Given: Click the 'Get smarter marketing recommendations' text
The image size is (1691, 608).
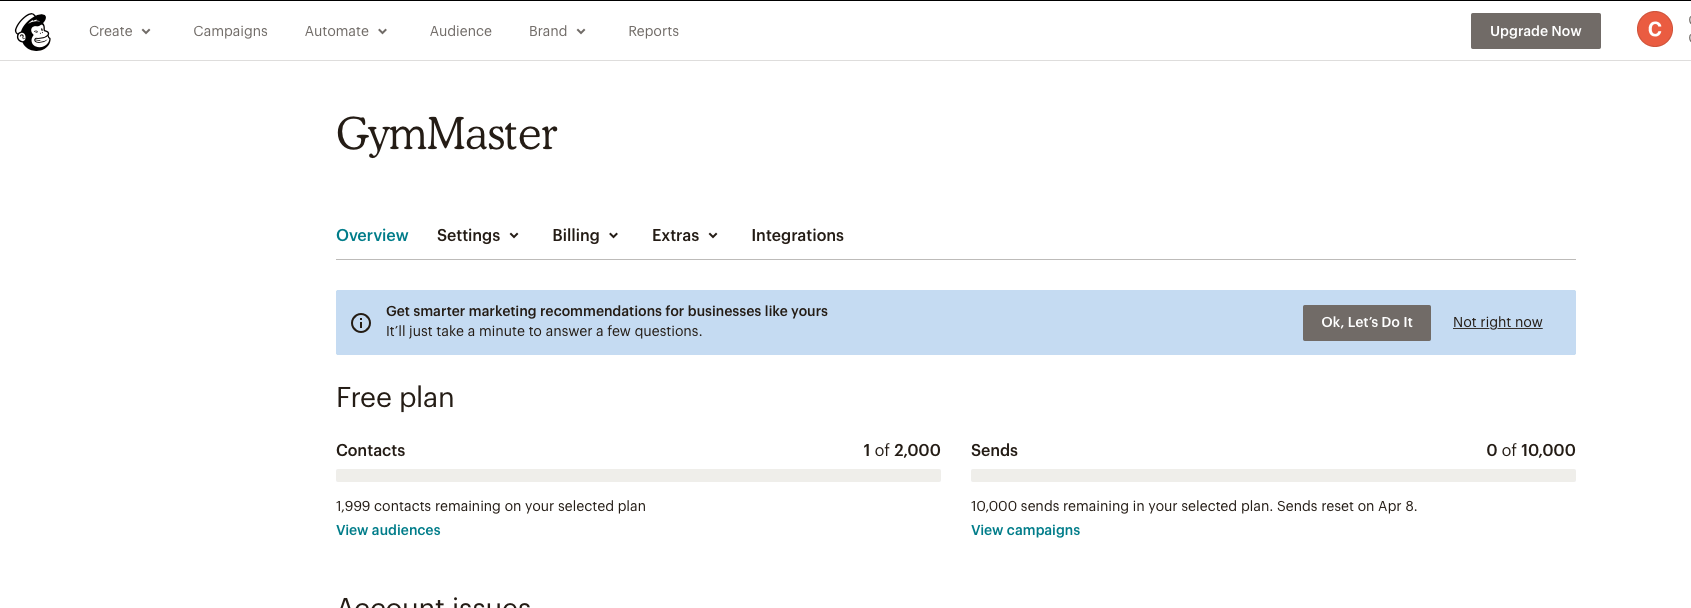Looking at the screenshot, I should (x=607, y=311).
